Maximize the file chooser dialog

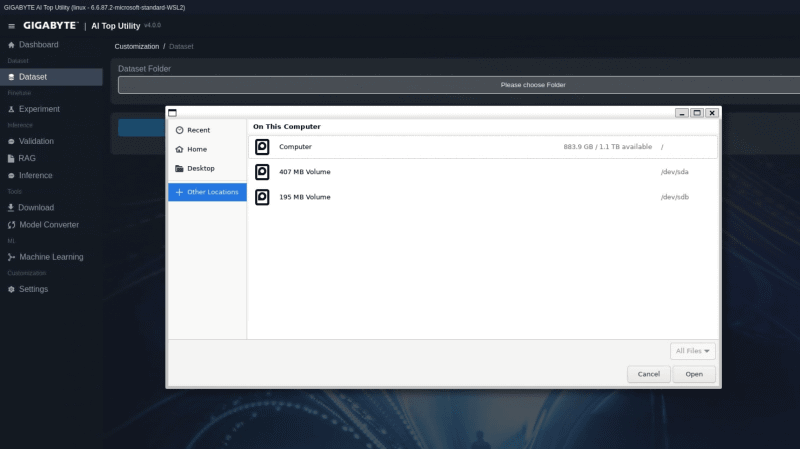point(697,113)
